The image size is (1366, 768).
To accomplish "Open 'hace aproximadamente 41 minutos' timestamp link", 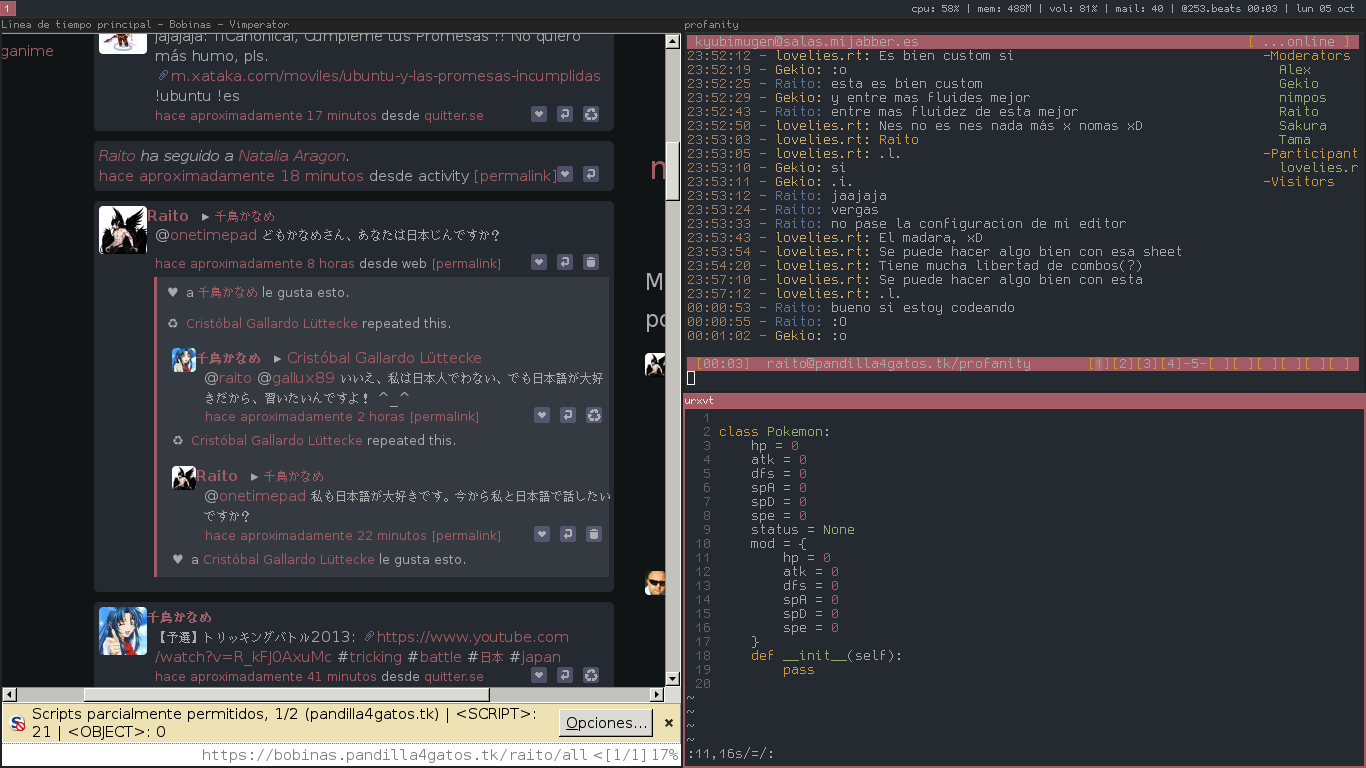I will tap(266, 677).
